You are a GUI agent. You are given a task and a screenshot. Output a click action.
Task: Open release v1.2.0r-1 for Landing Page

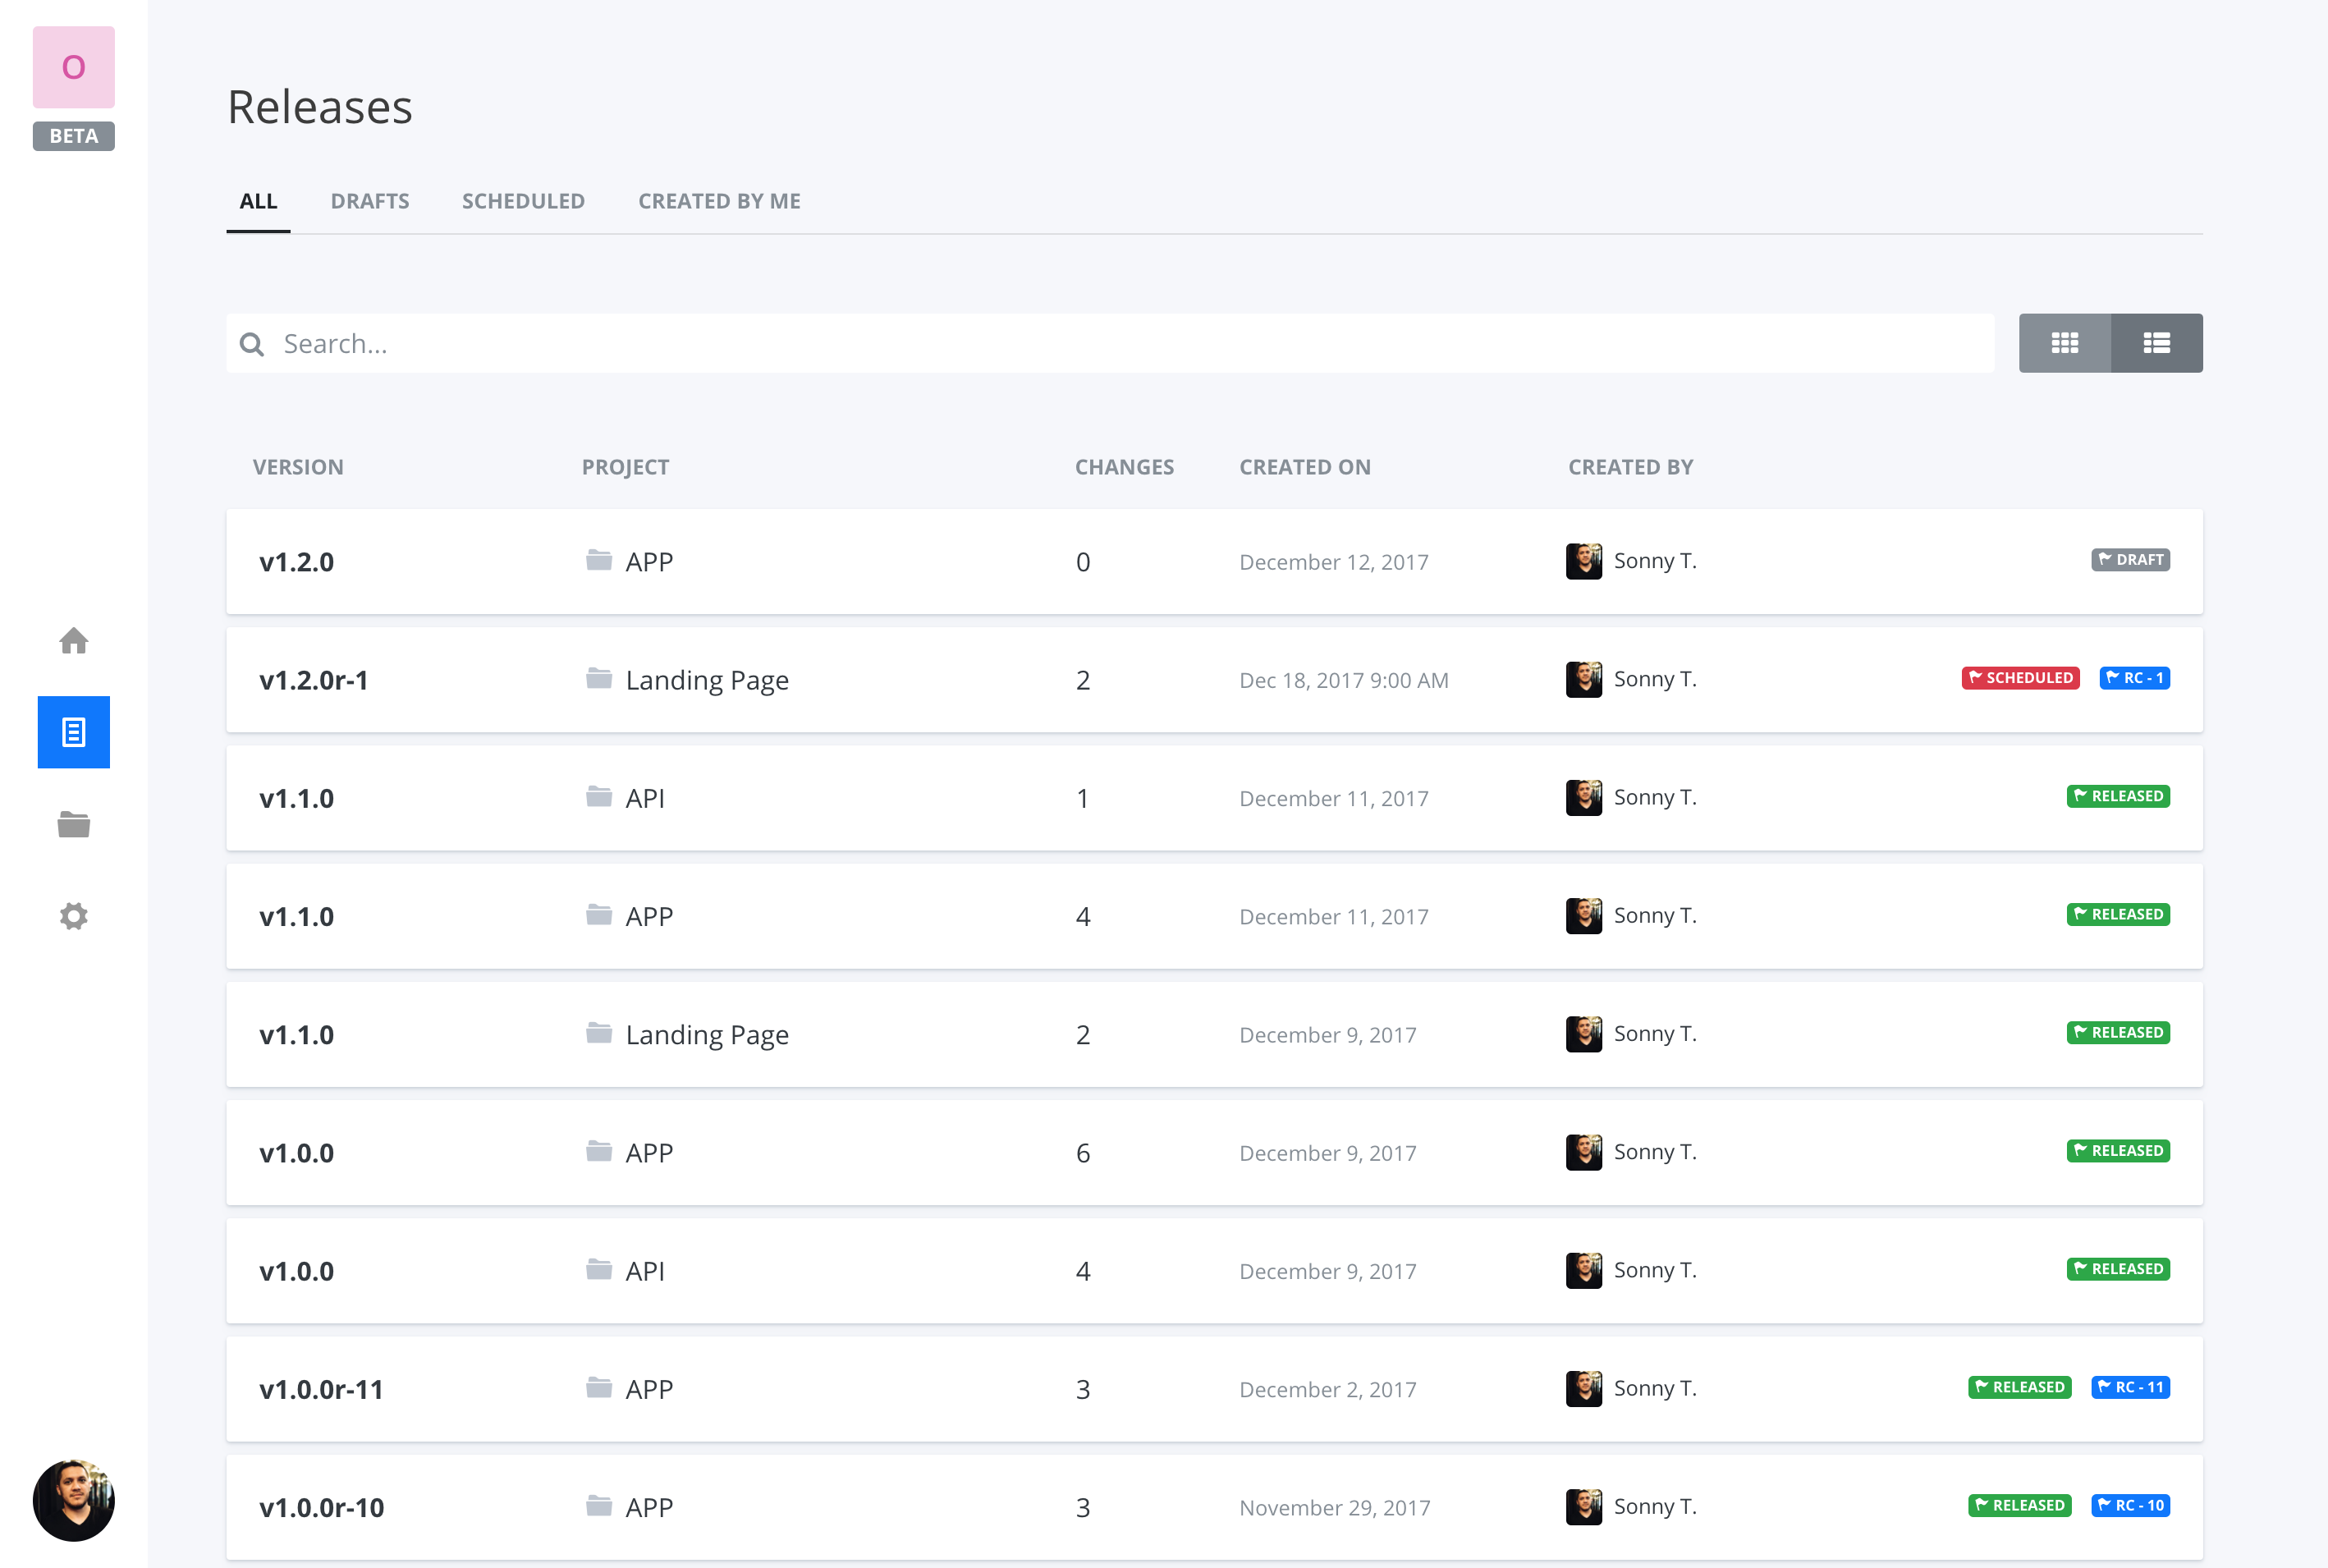[314, 680]
